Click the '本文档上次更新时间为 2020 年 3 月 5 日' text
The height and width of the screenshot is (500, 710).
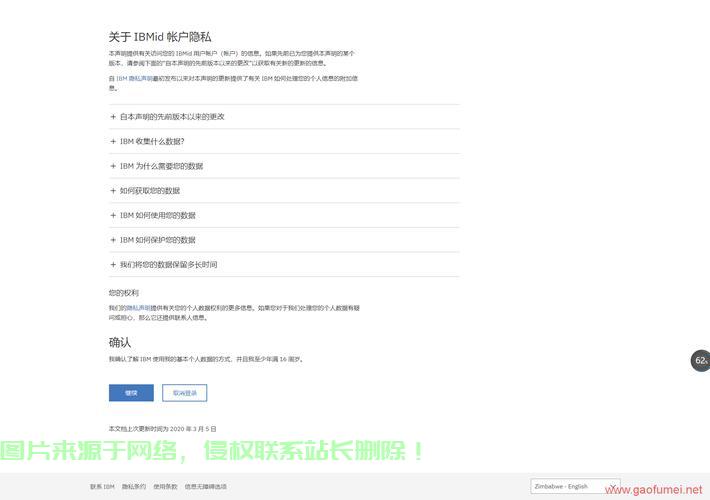click(163, 428)
